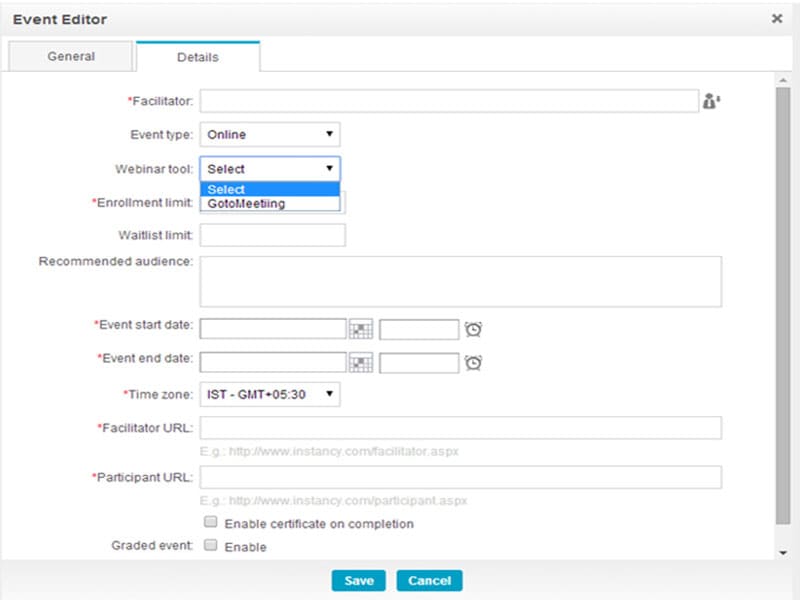Viewport: 800px width, 600px height.
Task: Click the scrollbar up arrow
Action: [x=782, y=79]
